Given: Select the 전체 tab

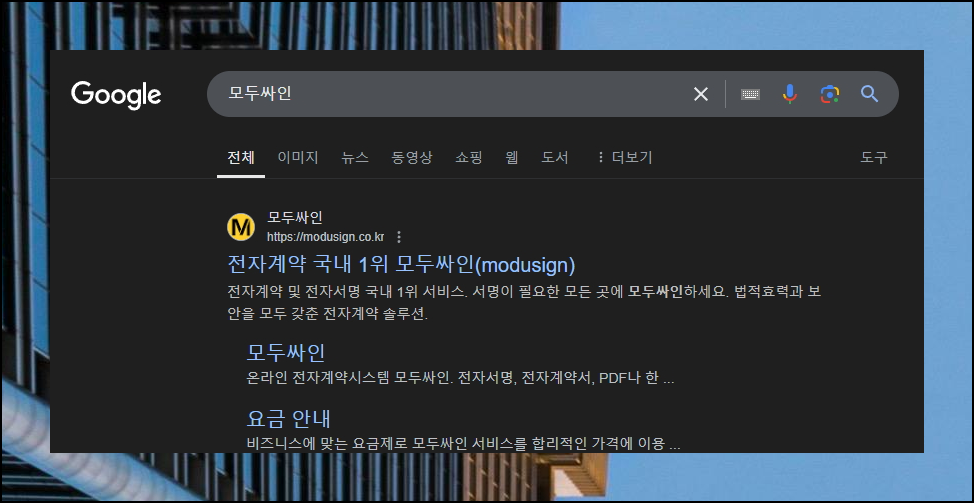Looking at the screenshot, I should tap(241, 158).
